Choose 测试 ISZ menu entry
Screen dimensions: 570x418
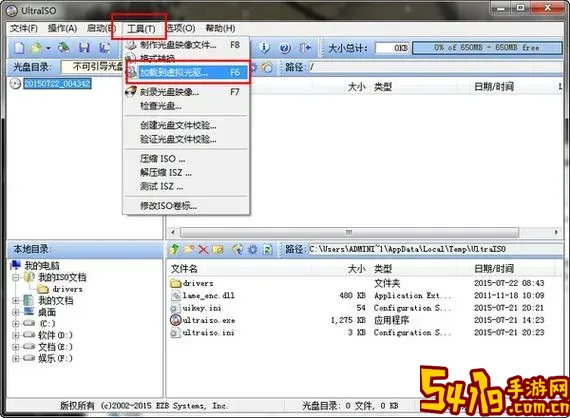pyautogui.click(x=186, y=186)
